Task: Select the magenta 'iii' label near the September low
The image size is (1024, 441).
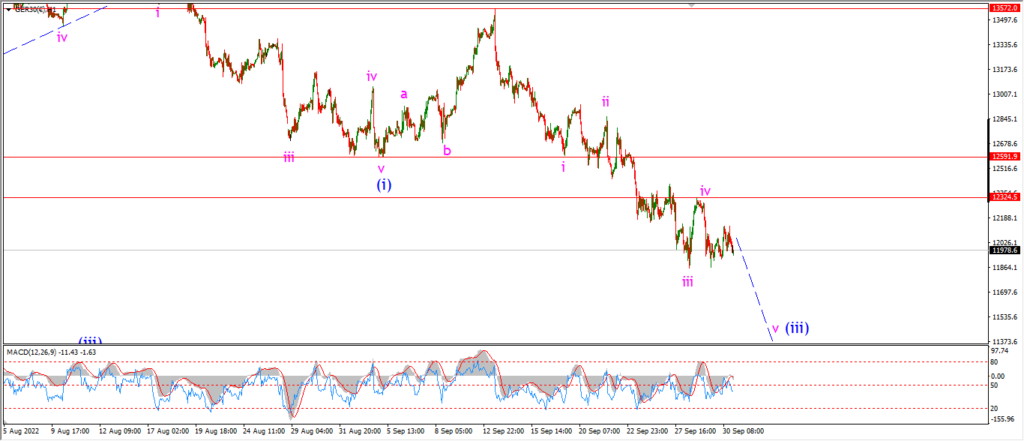Action: 688,282
